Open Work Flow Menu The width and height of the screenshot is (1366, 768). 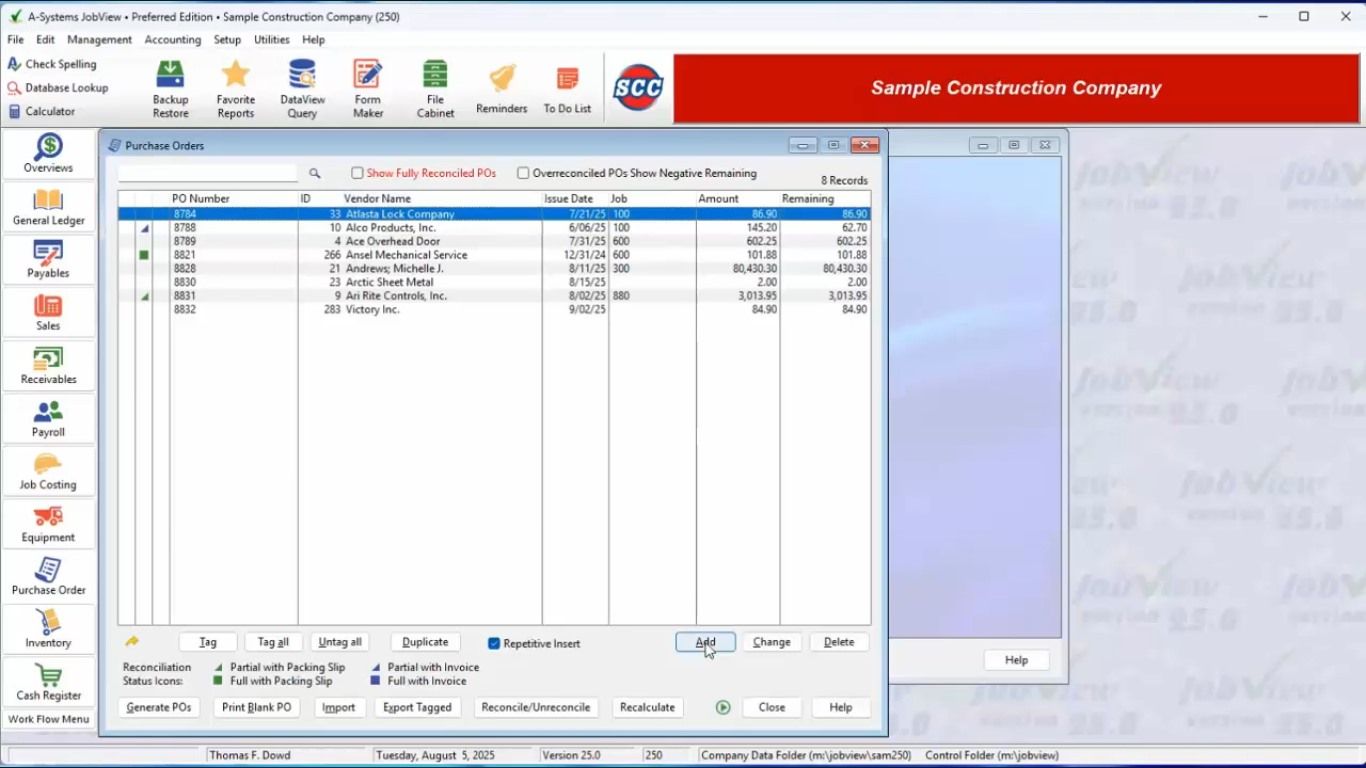tap(48, 719)
